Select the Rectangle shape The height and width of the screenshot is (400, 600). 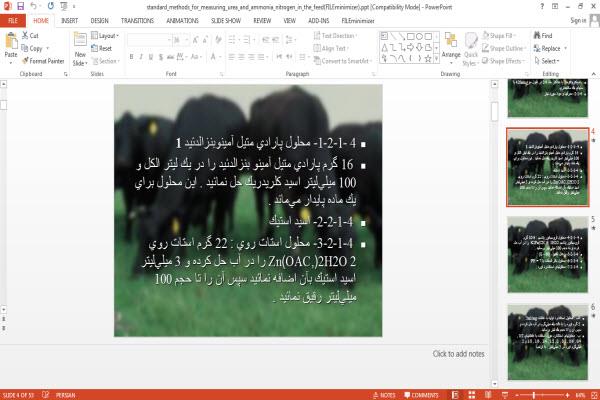coord(411,36)
